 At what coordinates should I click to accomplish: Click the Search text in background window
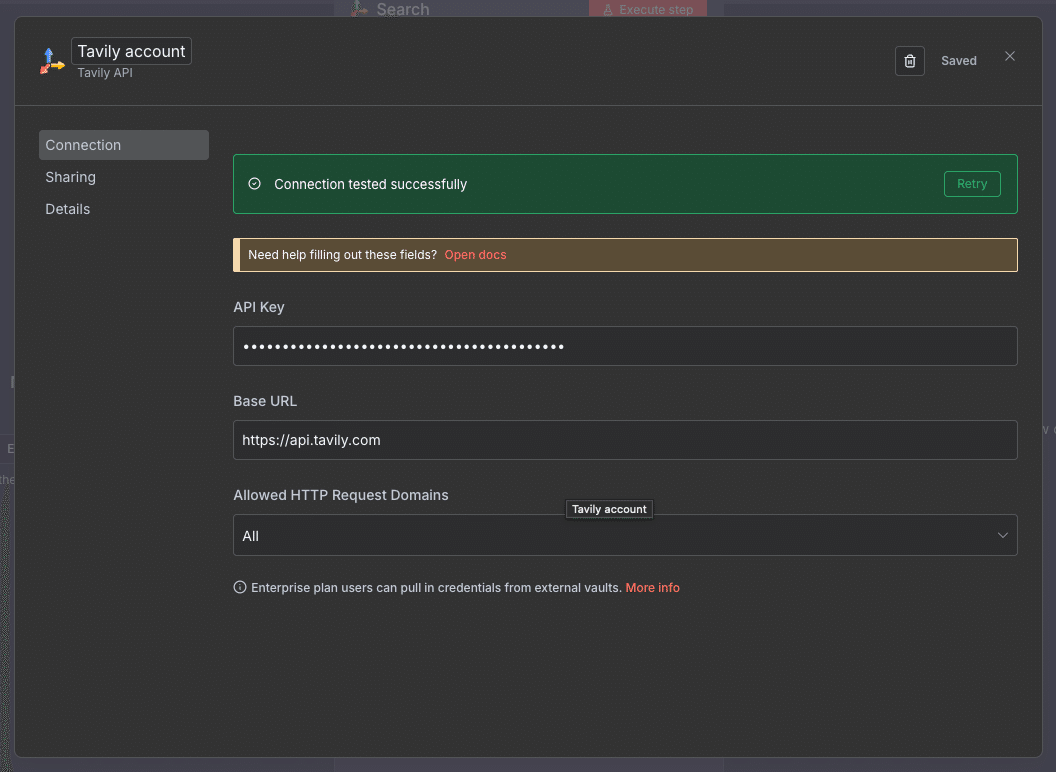tap(403, 9)
